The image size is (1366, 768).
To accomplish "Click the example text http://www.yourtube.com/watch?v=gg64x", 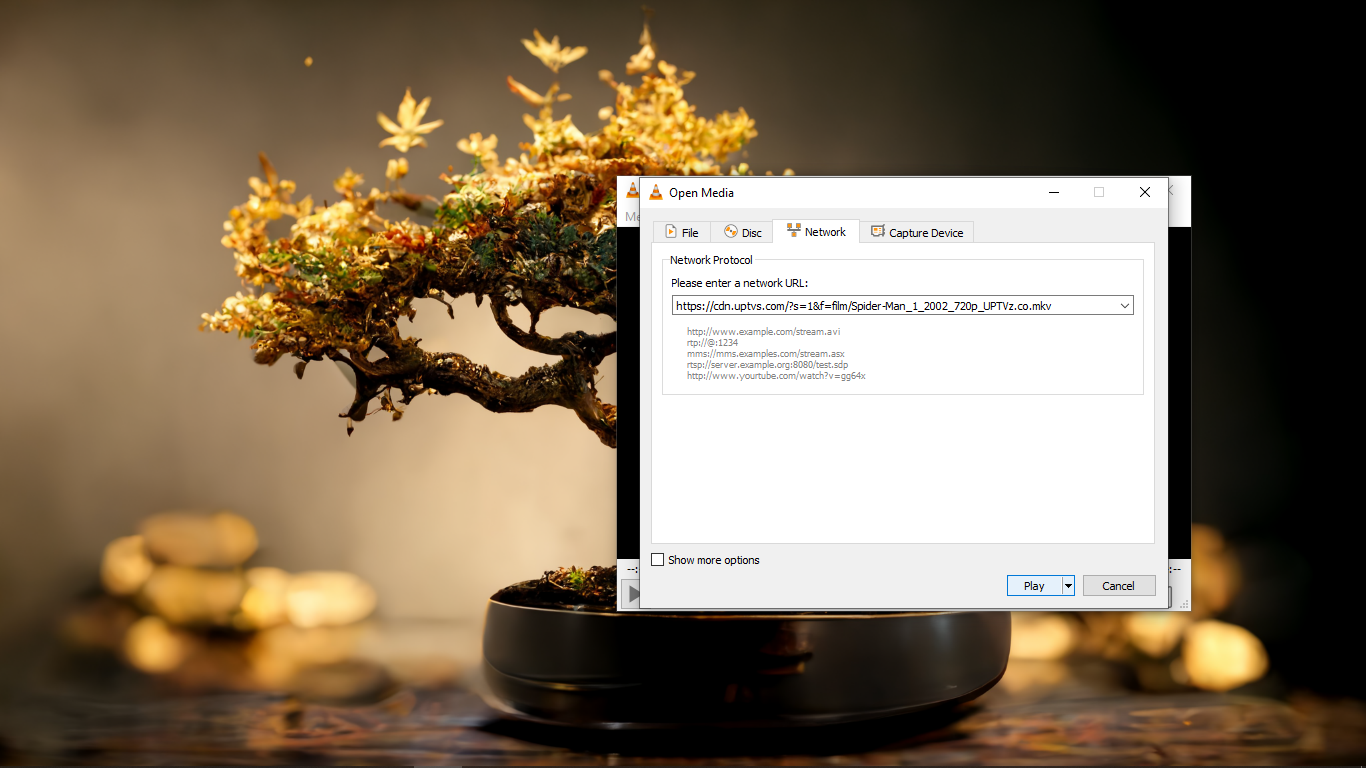I will coord(776,376).
